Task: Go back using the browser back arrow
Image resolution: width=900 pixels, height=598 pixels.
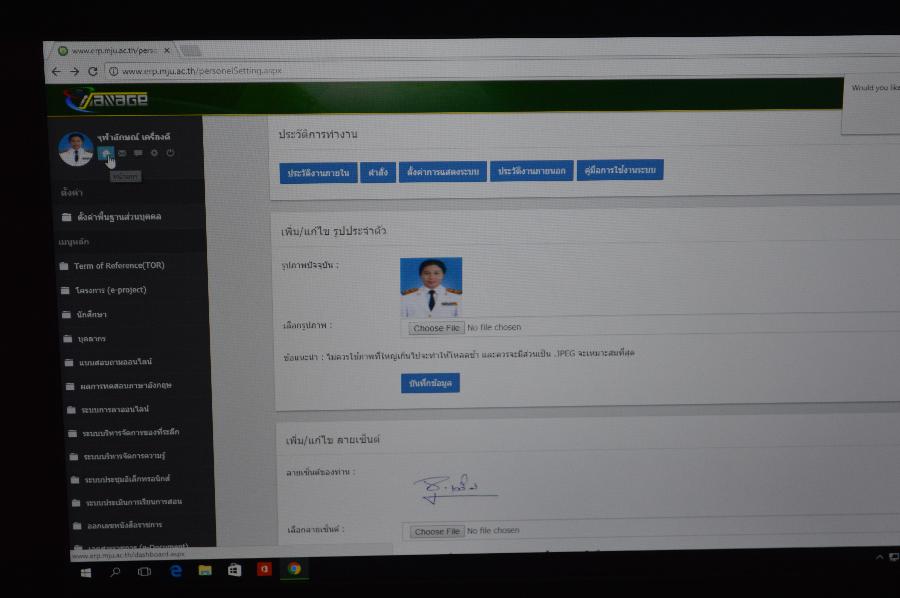Action: [x=56, y=71]
